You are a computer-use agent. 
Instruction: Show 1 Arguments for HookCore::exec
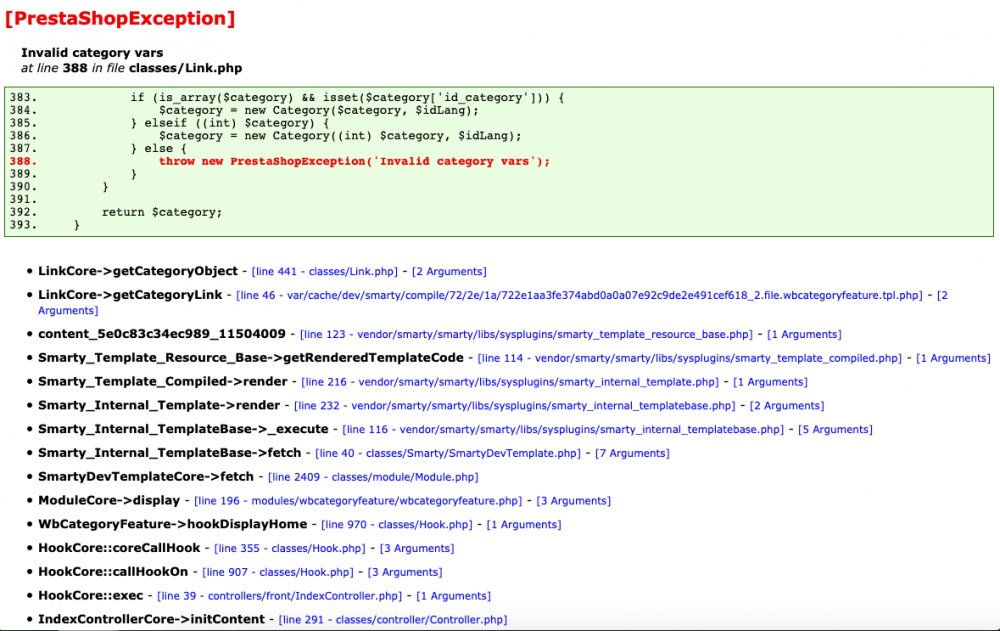453,596
